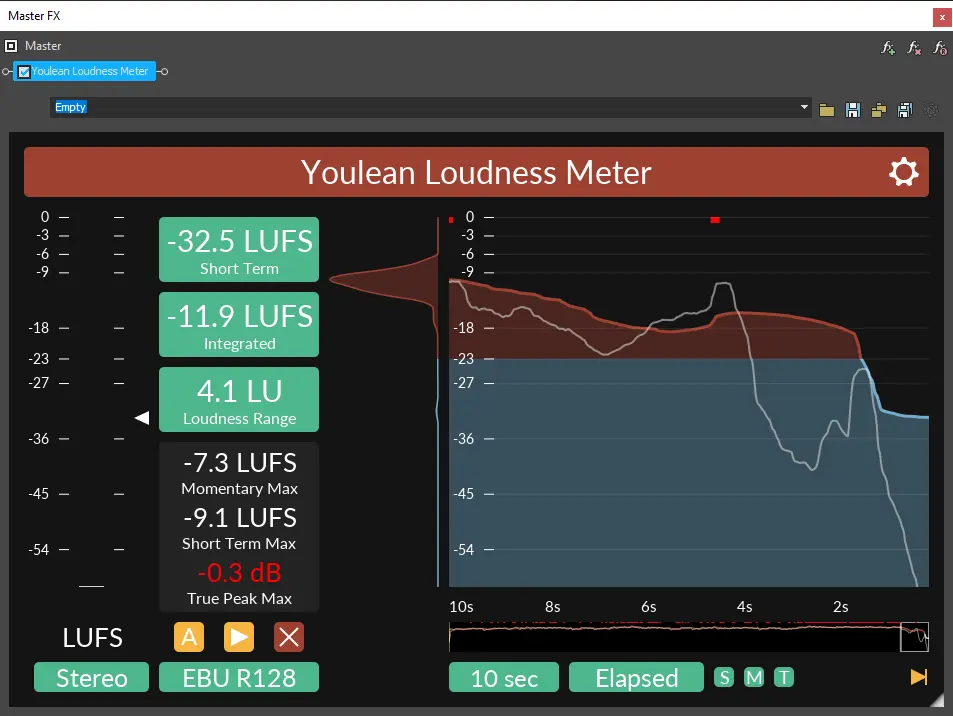Open Youlean Loudness Meter settings gear
Viewport: 953px width, 716px height.
coord(903,172)
